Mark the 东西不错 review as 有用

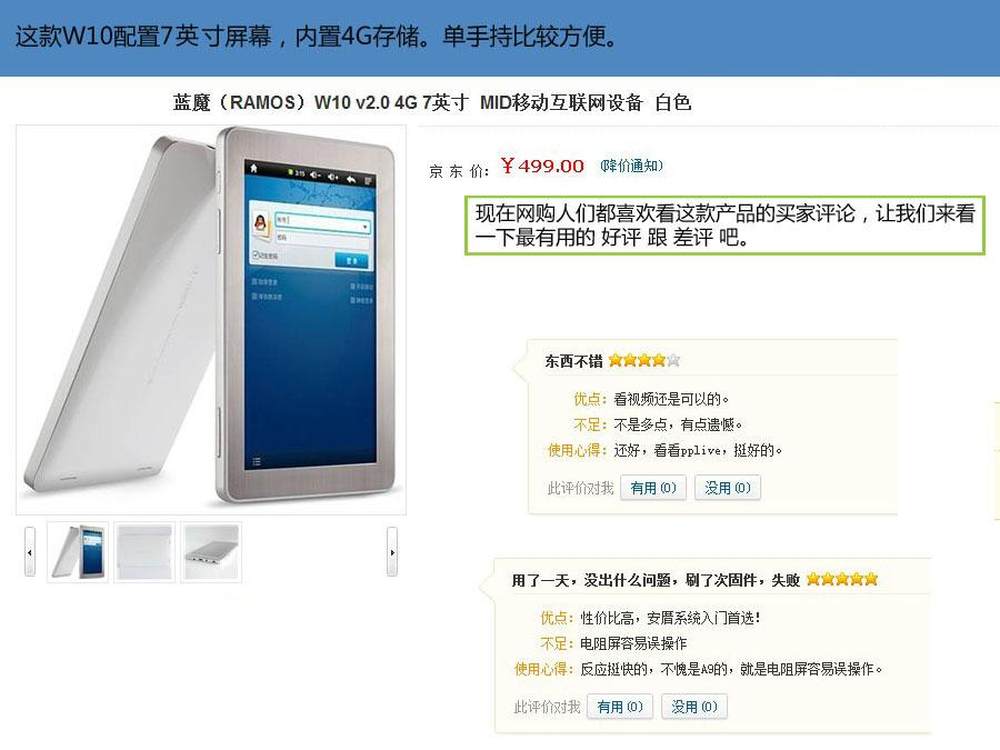(653, 488)
